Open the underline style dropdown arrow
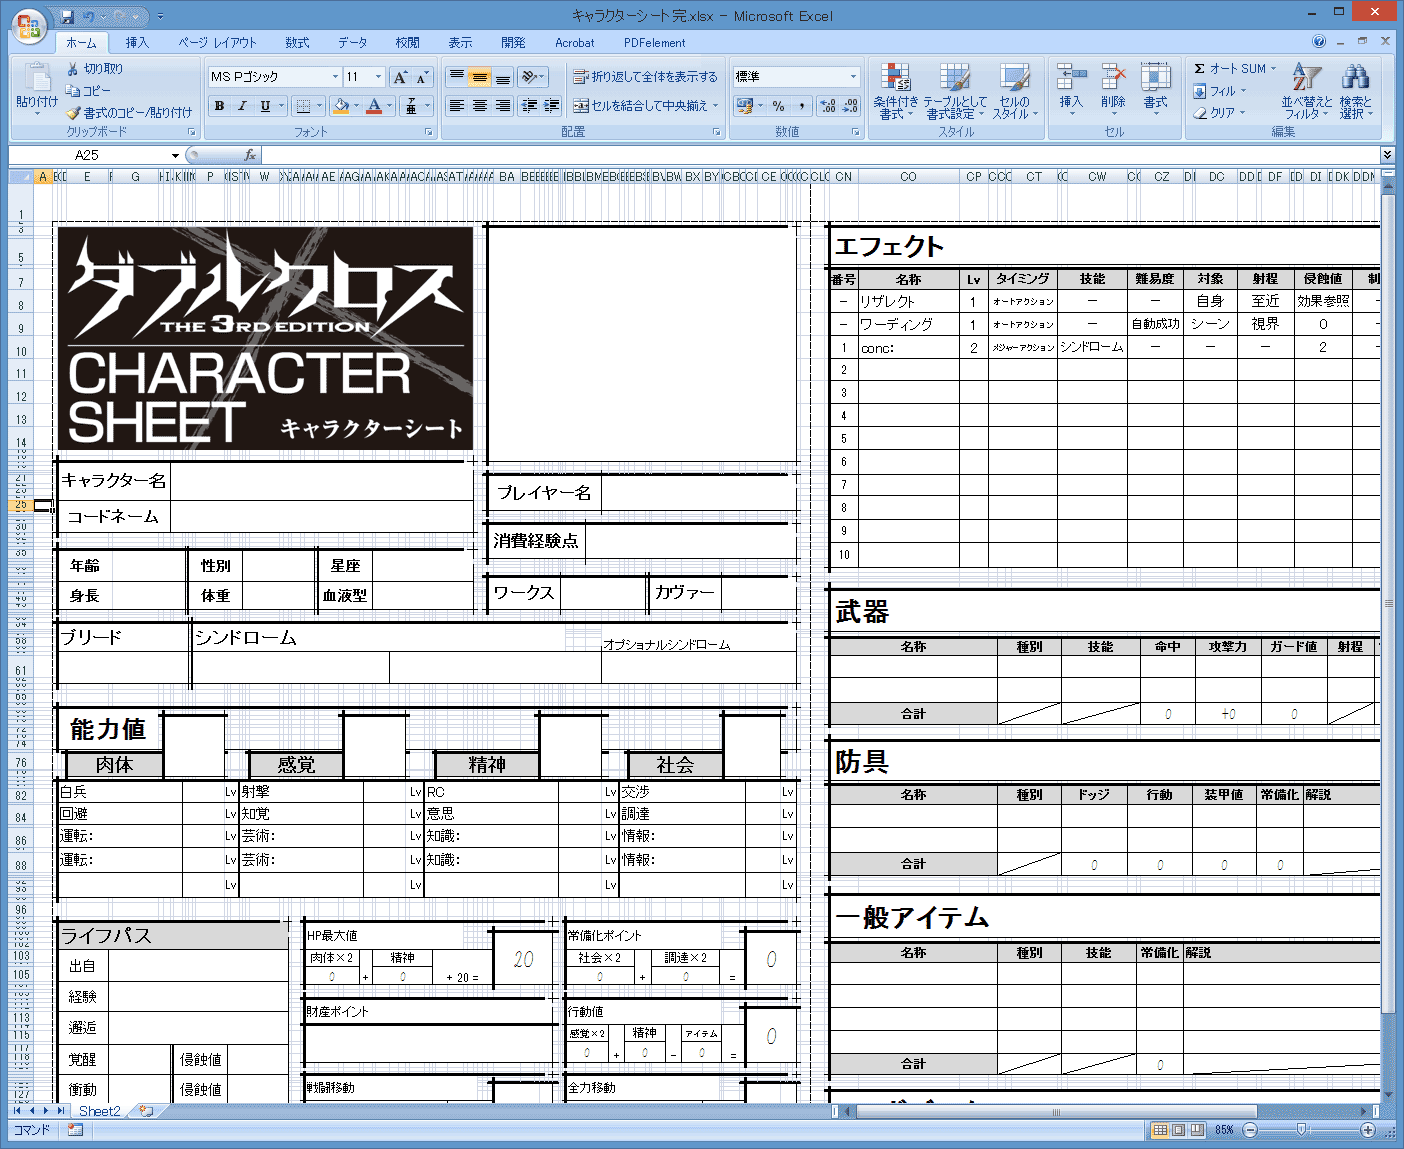1404x1149 pixels. [281, 106]
